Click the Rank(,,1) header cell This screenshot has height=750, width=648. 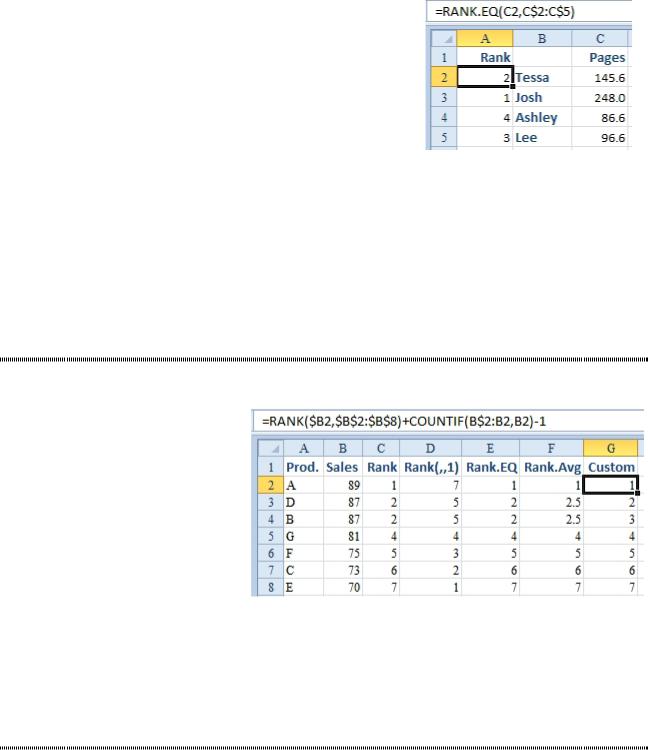coord(430,467)
